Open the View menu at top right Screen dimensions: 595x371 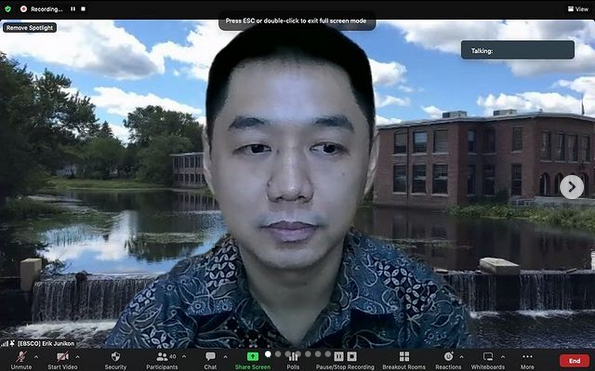tap(578, 9)
